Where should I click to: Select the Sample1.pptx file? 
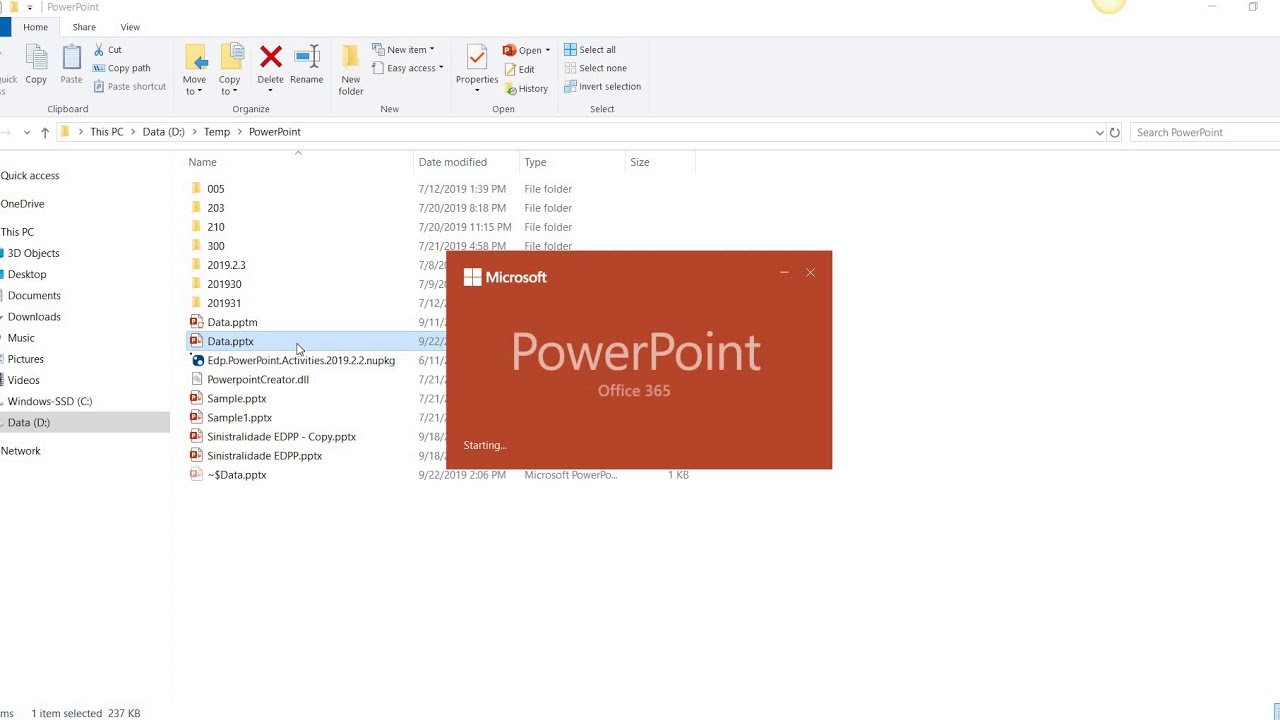pyautogui.click(x=239, y=417)
